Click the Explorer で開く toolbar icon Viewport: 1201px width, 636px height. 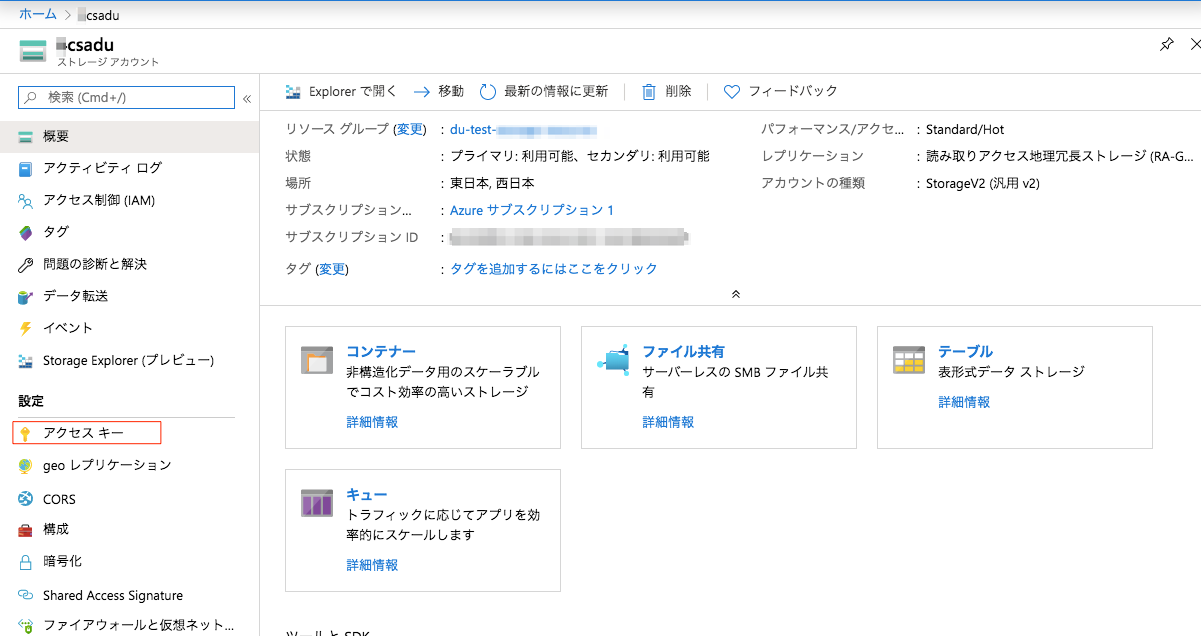point(293,92)
